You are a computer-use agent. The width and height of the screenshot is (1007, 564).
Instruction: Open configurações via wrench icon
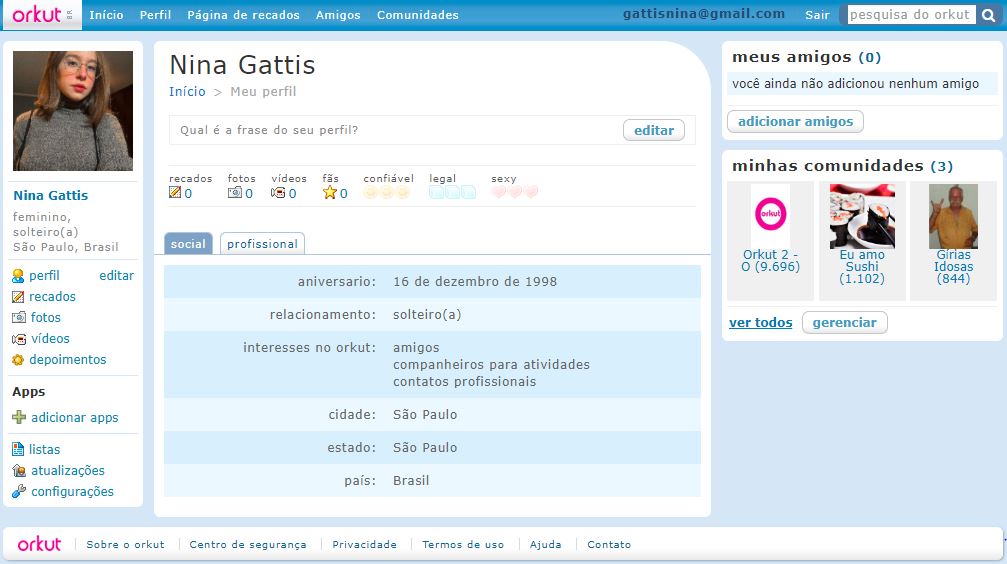point(19,492)
